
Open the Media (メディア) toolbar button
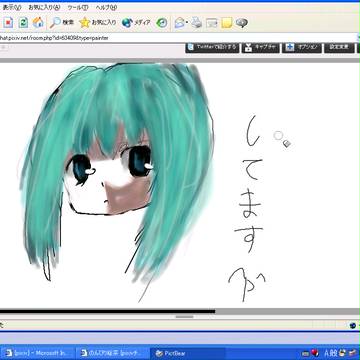pos(136,22)
